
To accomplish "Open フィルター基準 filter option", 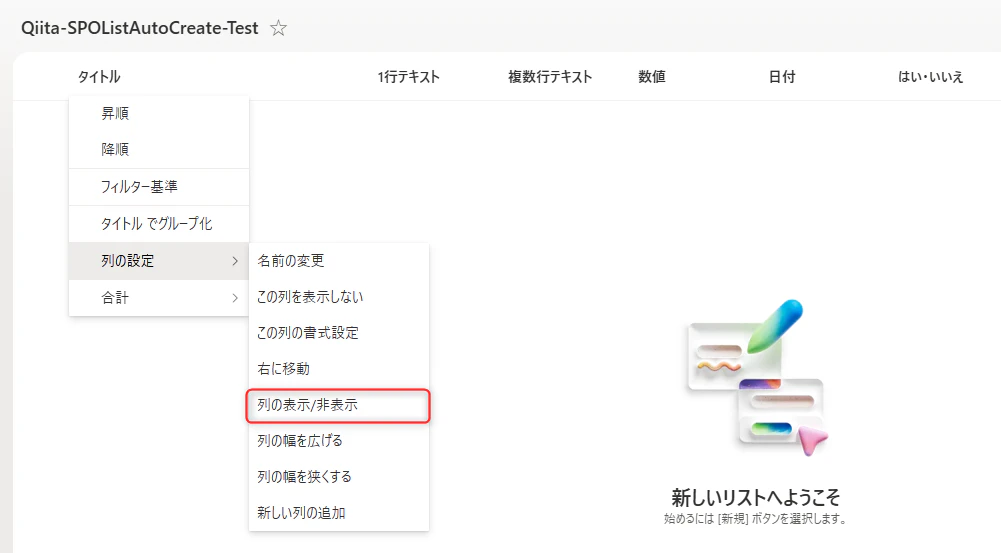I will (158, 187).
